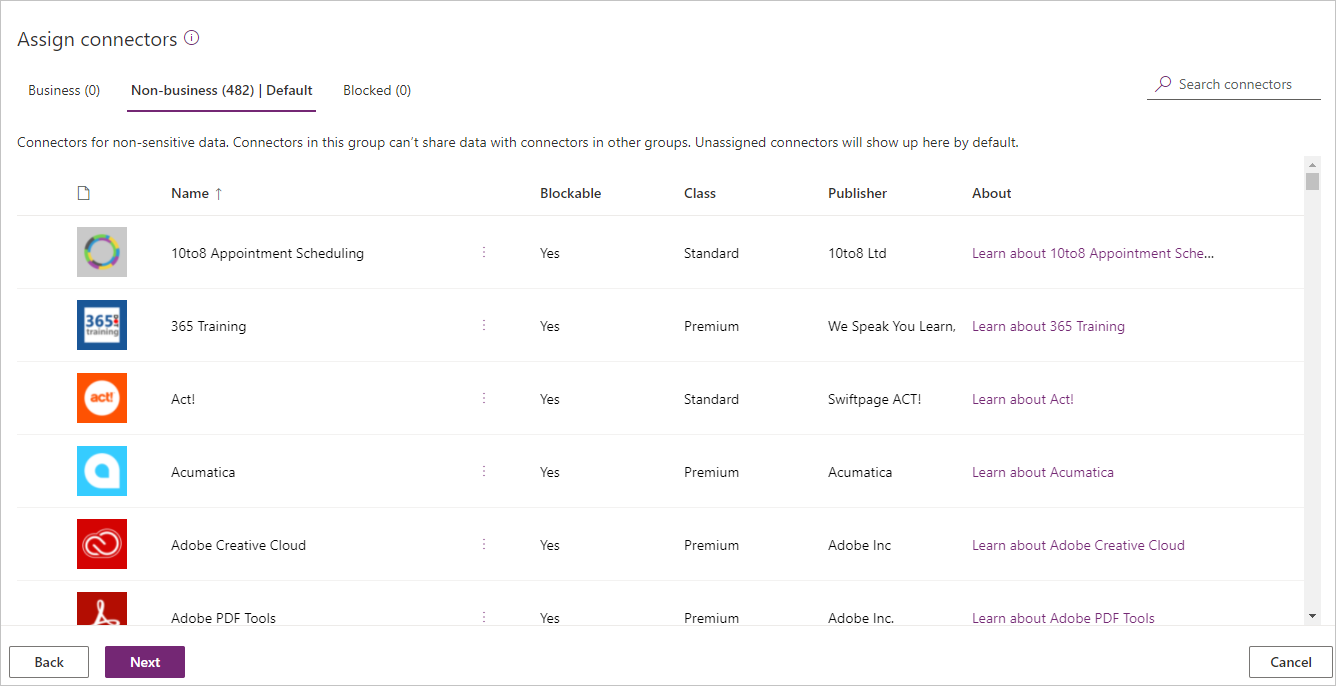Click the Next button
The width and height of the screenshot is (1336, 686).
pos(145,662)
